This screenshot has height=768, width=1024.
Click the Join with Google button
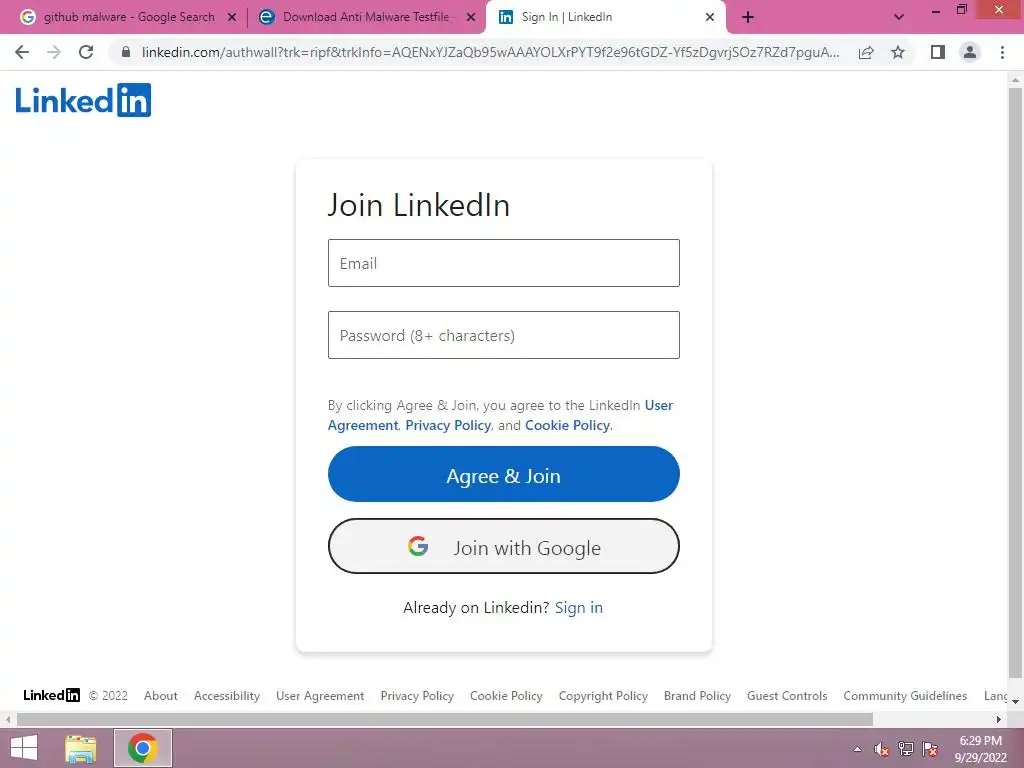(x=504, y=547)
